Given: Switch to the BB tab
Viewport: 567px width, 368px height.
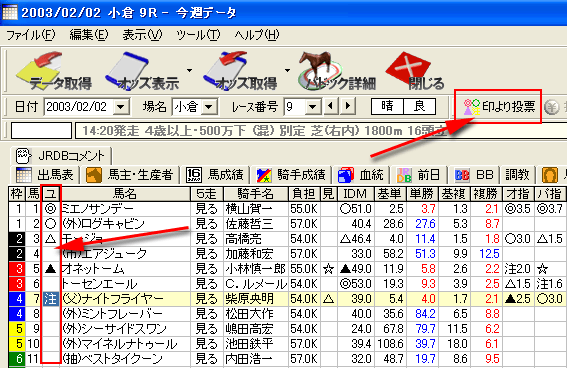Looking at the screenshot, I should 474,175.
